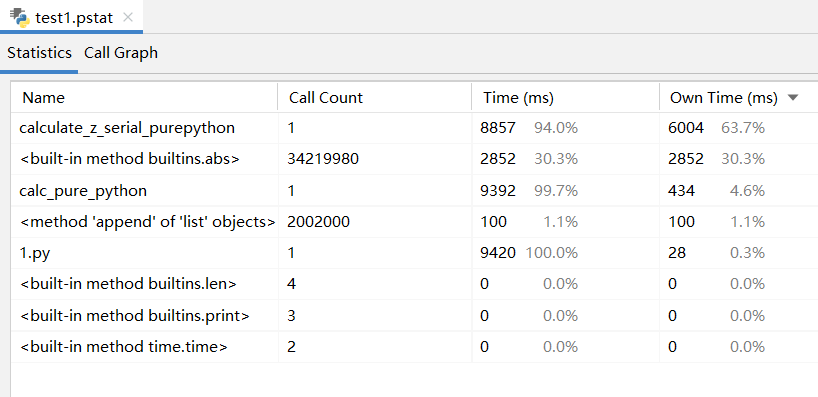This screenshot has width=818, height=397.
Task: Click the 9420 100.0% time cell
Action: pos(566,253)
